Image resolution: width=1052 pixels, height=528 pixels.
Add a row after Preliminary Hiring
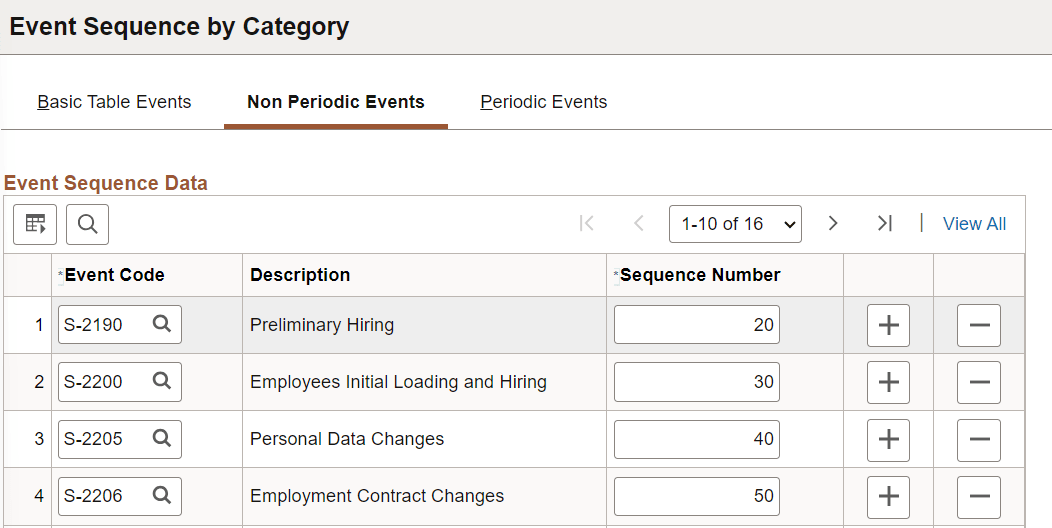pyautogui.click(x=888, y=325)
